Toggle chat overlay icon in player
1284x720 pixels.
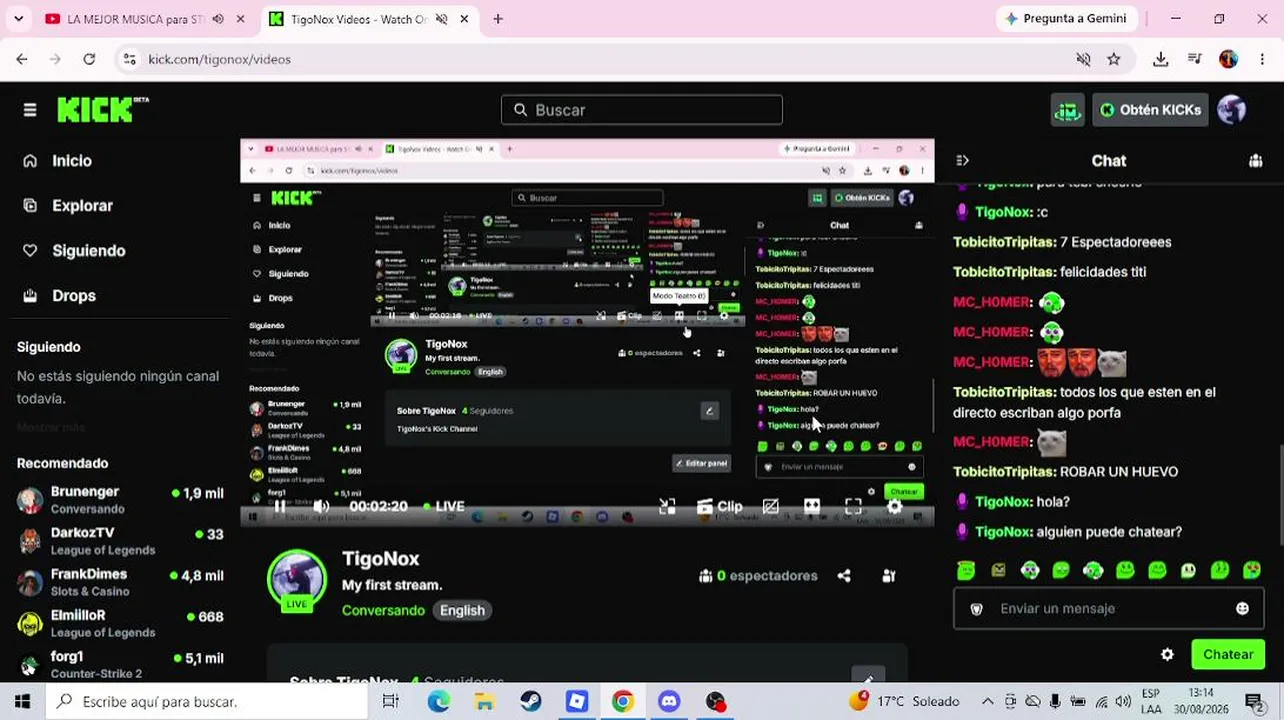click(771, 506)
